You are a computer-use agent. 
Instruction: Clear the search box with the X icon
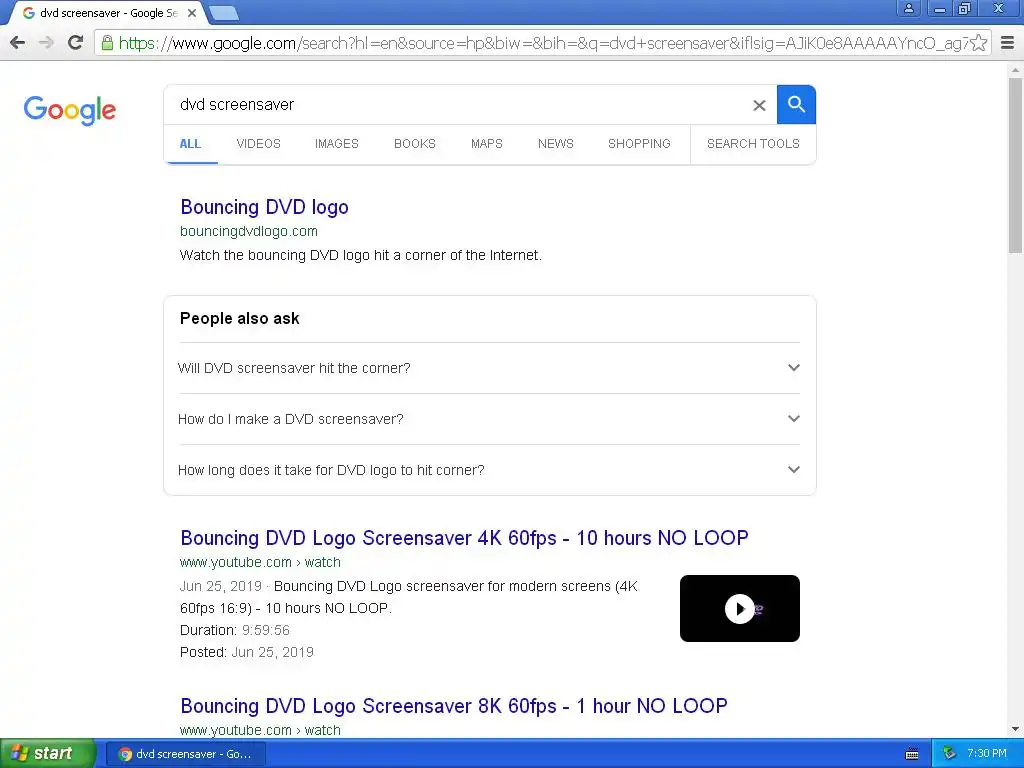click(x=759, y=105)
